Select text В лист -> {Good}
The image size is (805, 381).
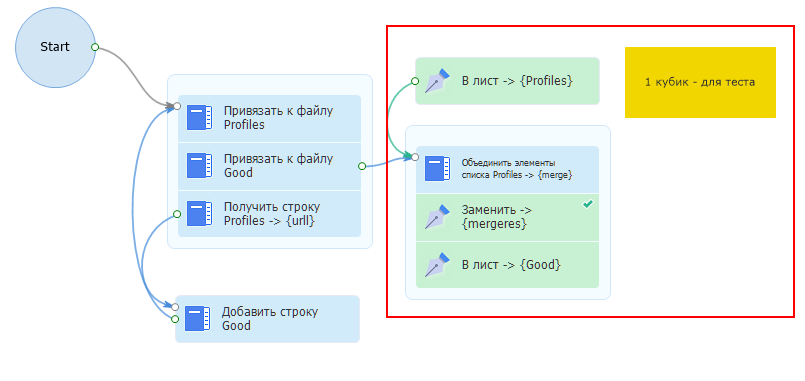(511, 265)
